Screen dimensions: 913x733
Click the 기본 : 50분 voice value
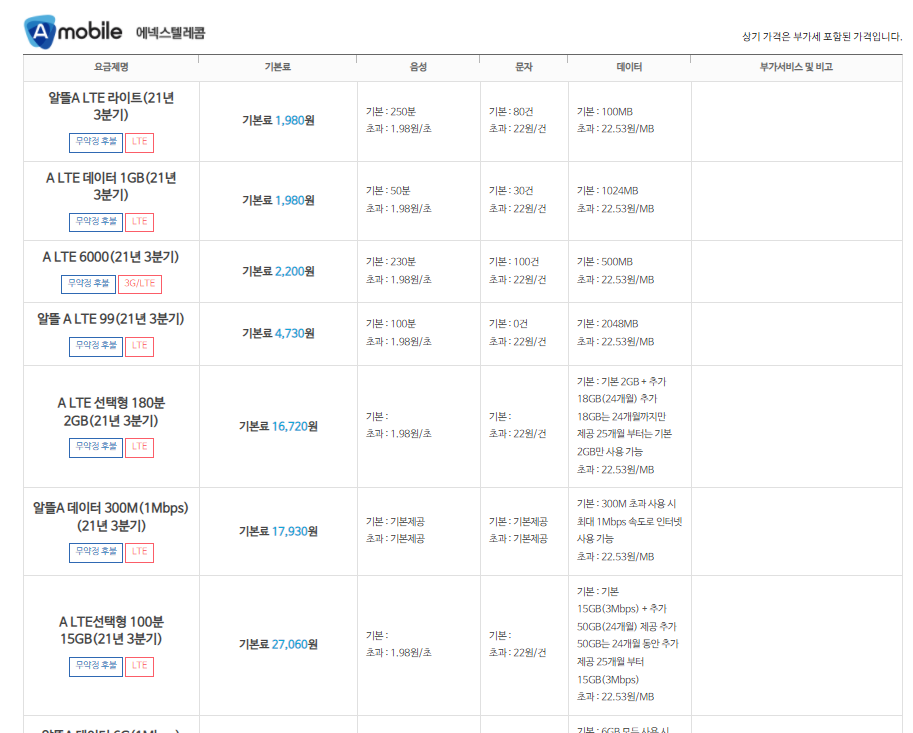(x=388, y=191)
